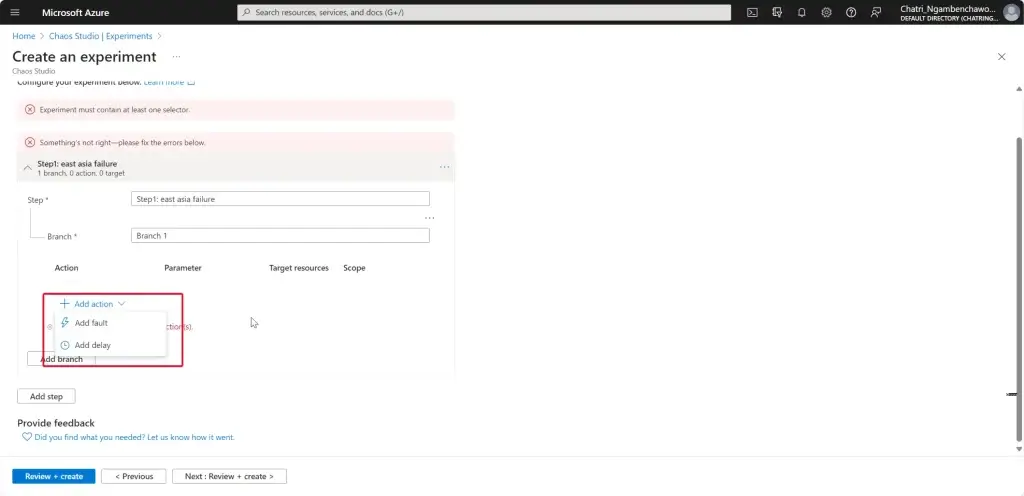Click the 'Experiment must contain at least one selector' message

[x=115, y=110]
